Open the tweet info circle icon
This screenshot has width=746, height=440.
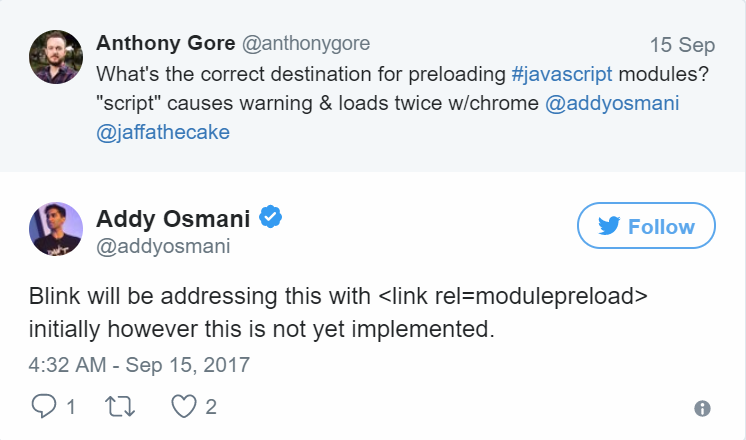(x=702, y=408)
